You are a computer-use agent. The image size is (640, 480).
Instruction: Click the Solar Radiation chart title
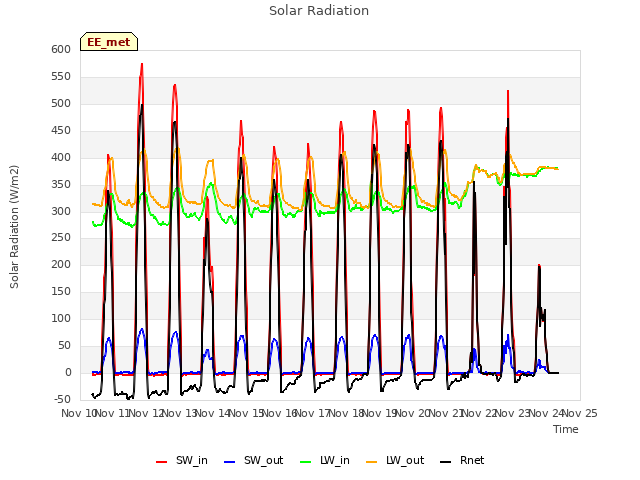pos(319,11)
